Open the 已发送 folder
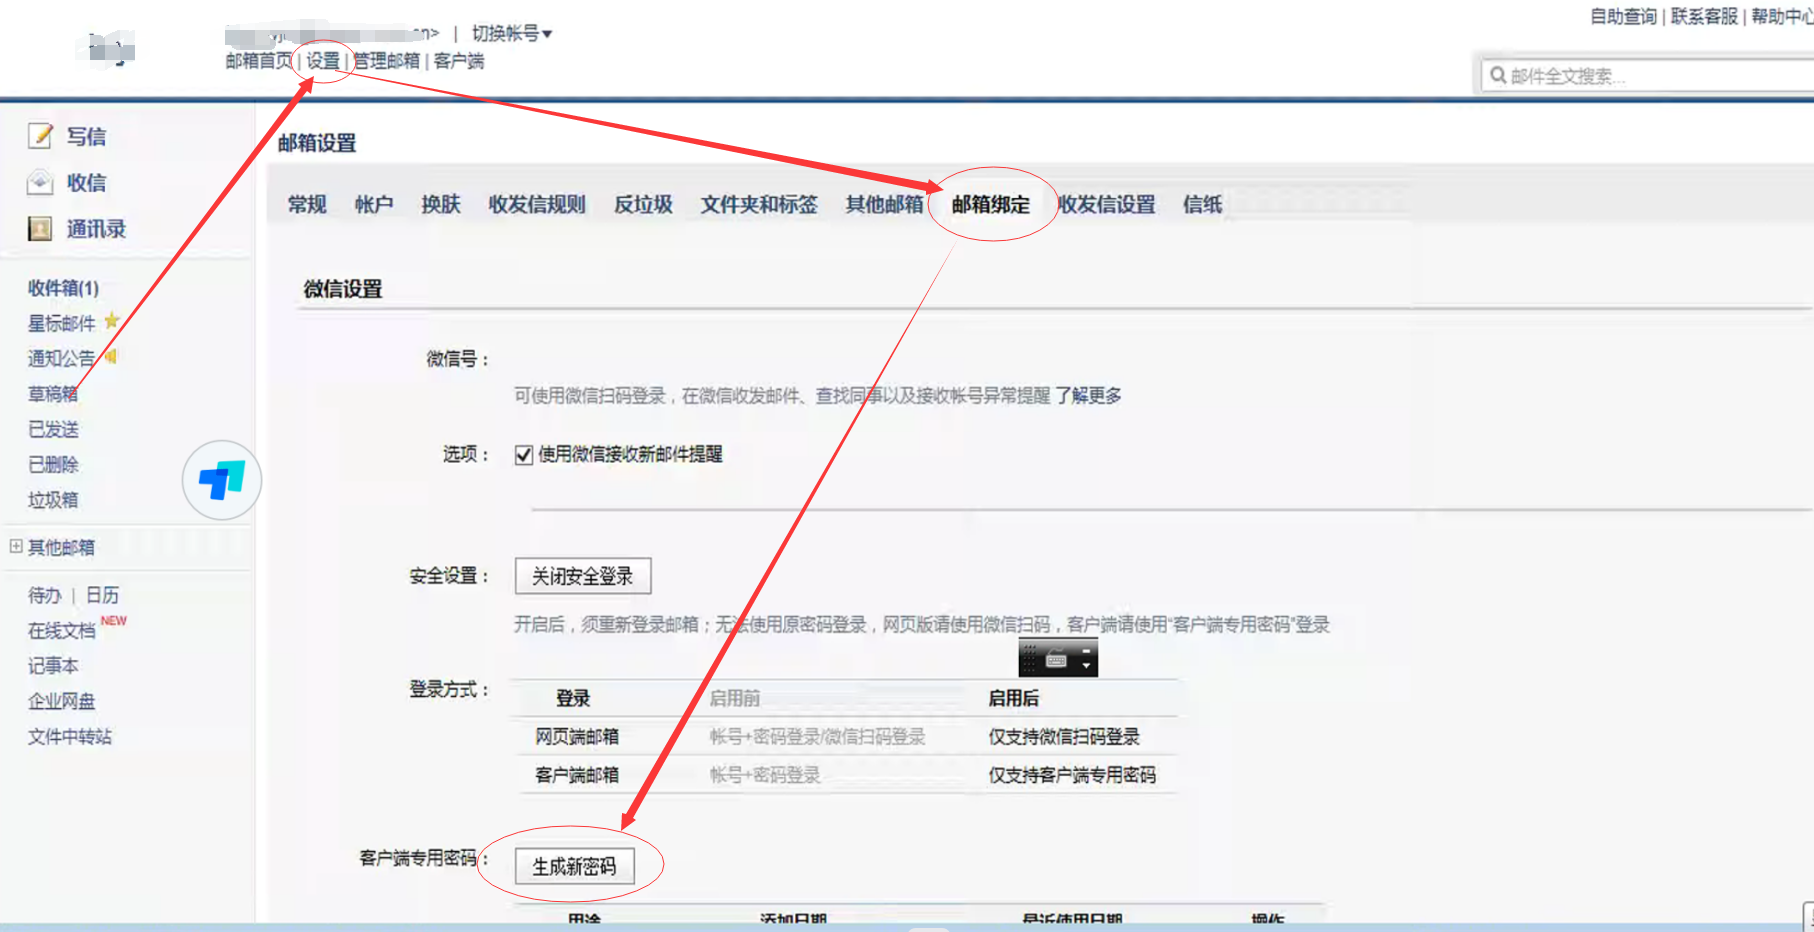The image size is (1814, 932). (53, 429)
